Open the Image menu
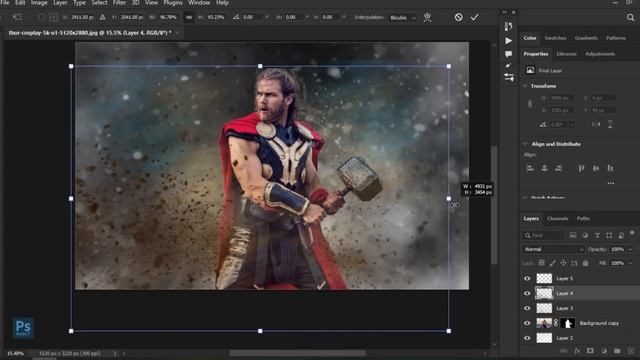The height and width of the screenshot is (360, 640). coord(39,3)
